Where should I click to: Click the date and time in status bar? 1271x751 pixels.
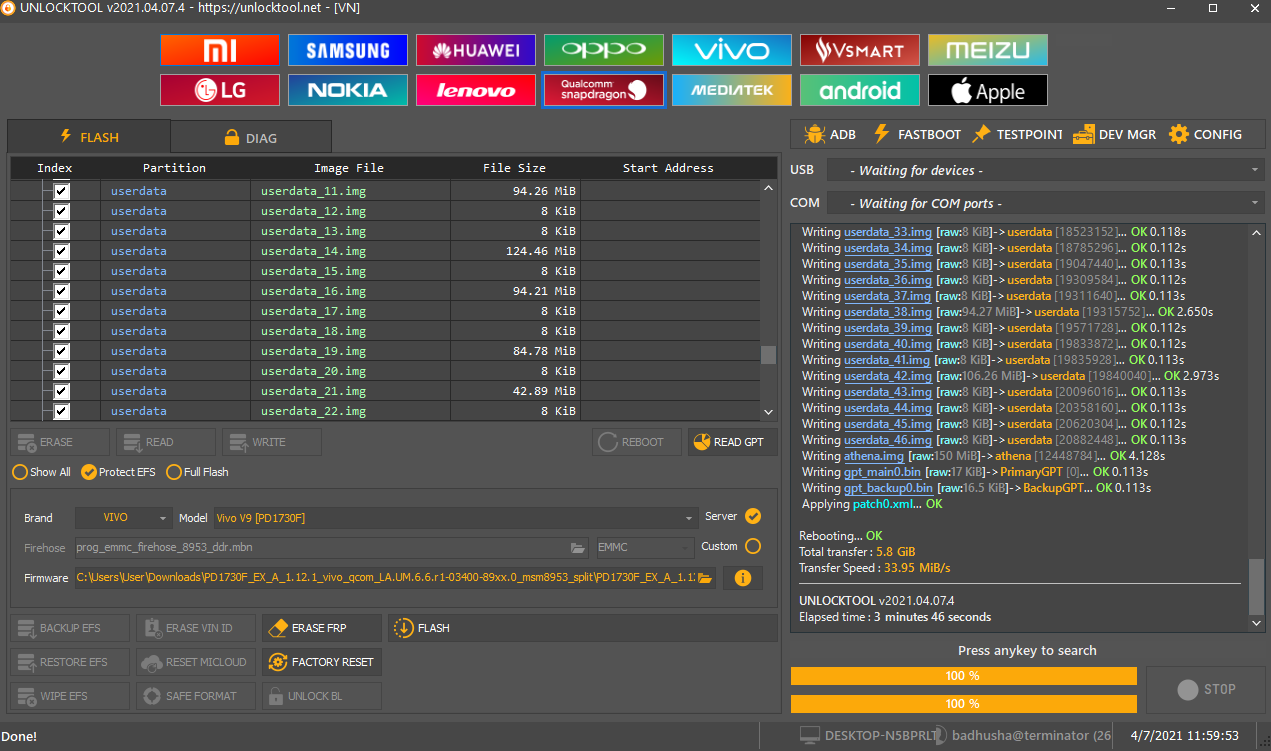(x=1186, y=735)
